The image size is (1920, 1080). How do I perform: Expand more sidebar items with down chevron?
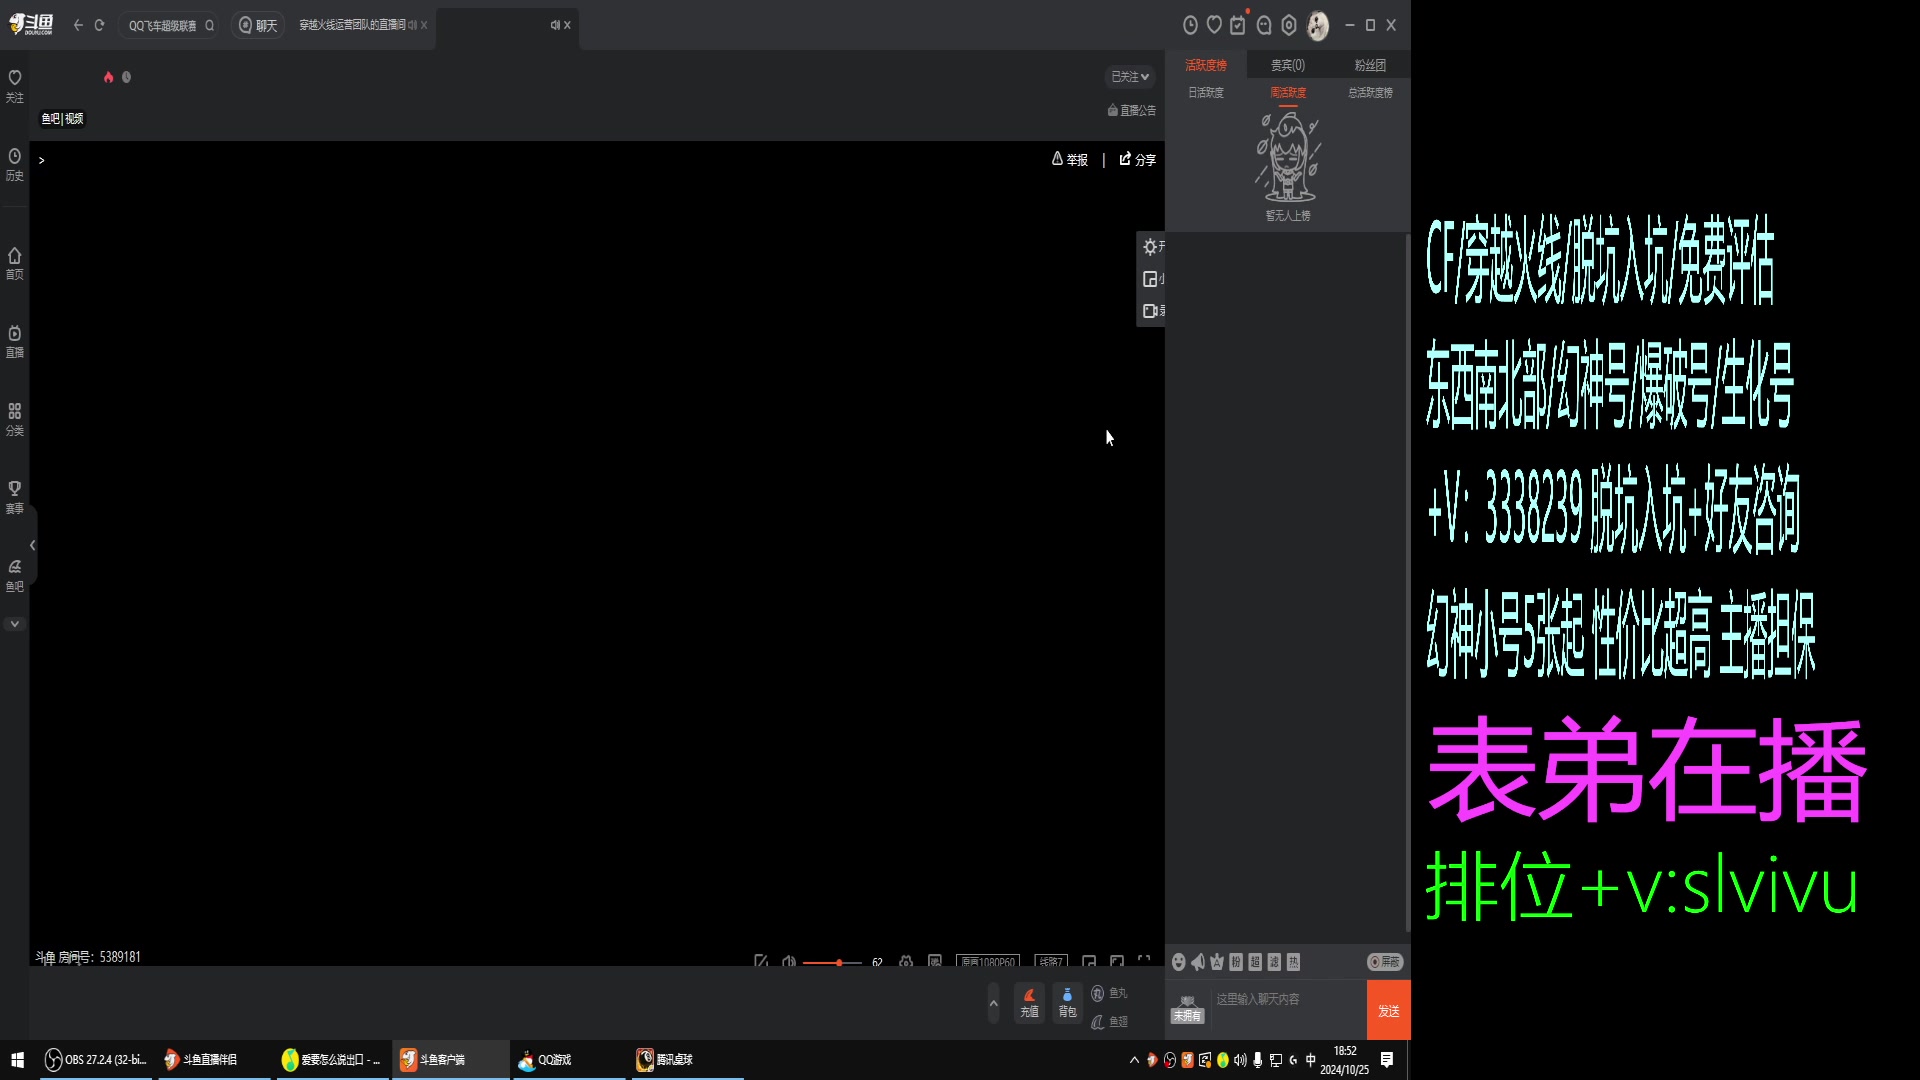tap(14, 624)
